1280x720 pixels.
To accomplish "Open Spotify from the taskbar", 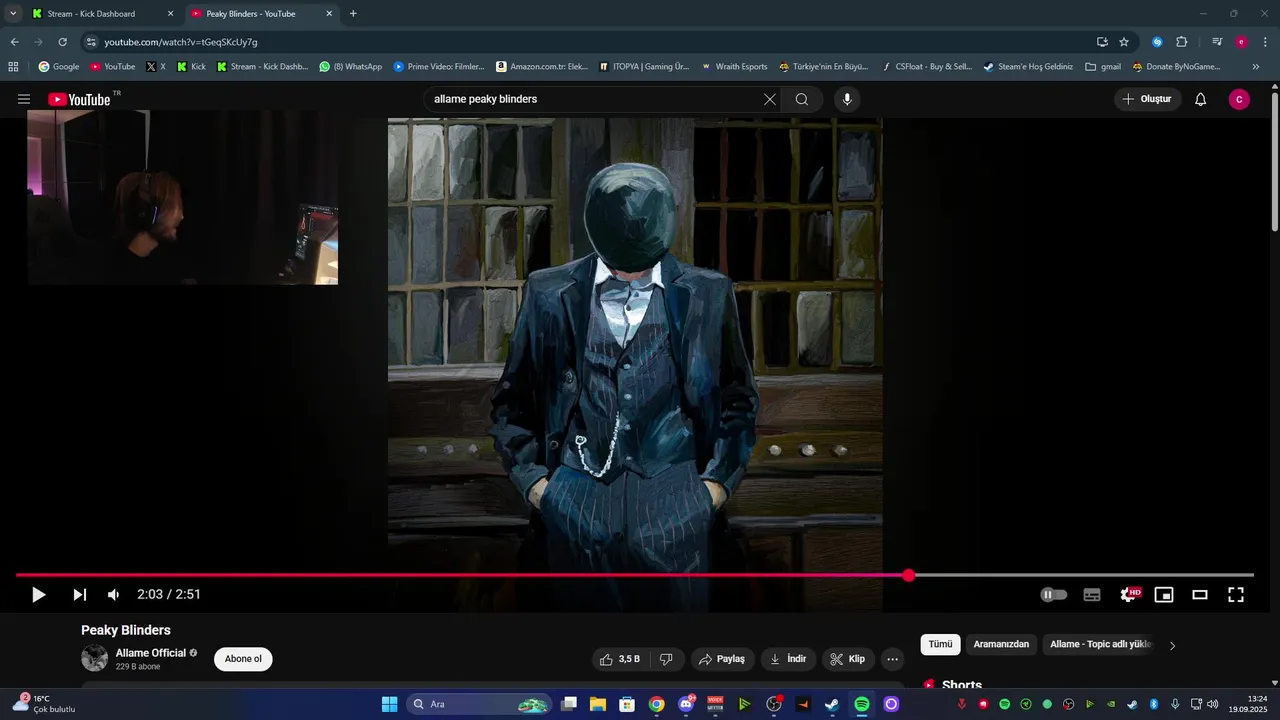I will click(x=862, y=704).
